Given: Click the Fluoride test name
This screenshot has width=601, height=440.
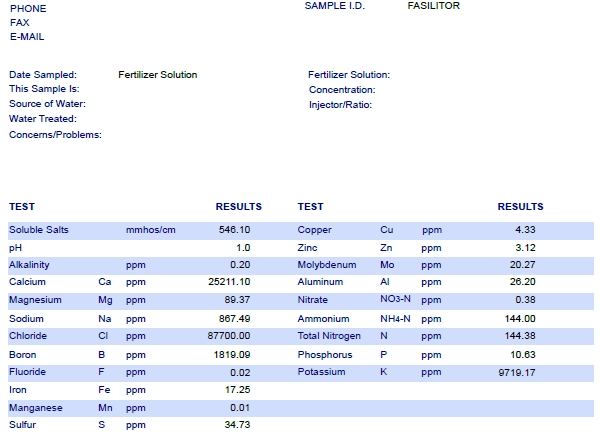Looking at the screenshot, I should [x=27, y=372].
